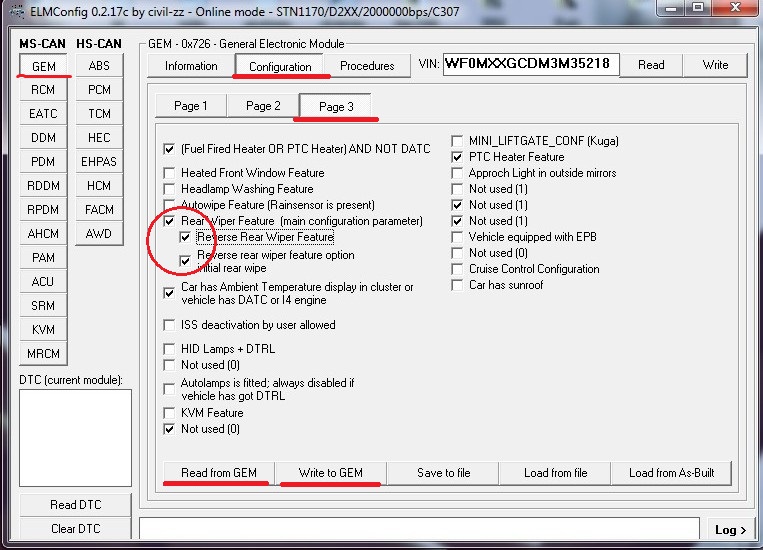Expand the Log panel

click(730, 530)
